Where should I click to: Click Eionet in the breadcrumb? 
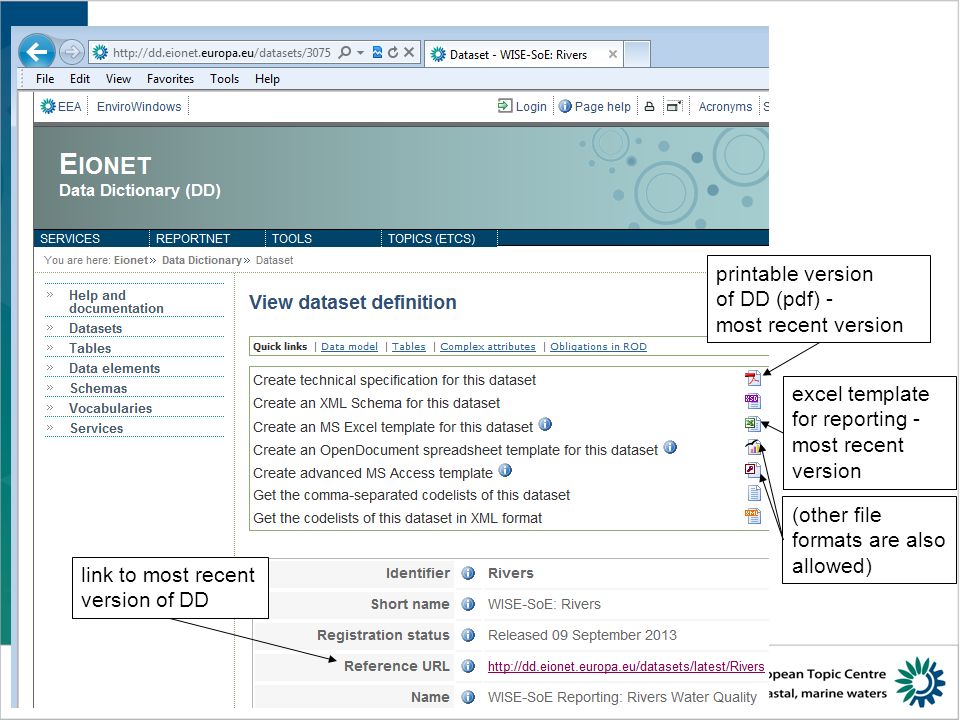[x=130, y=260]
